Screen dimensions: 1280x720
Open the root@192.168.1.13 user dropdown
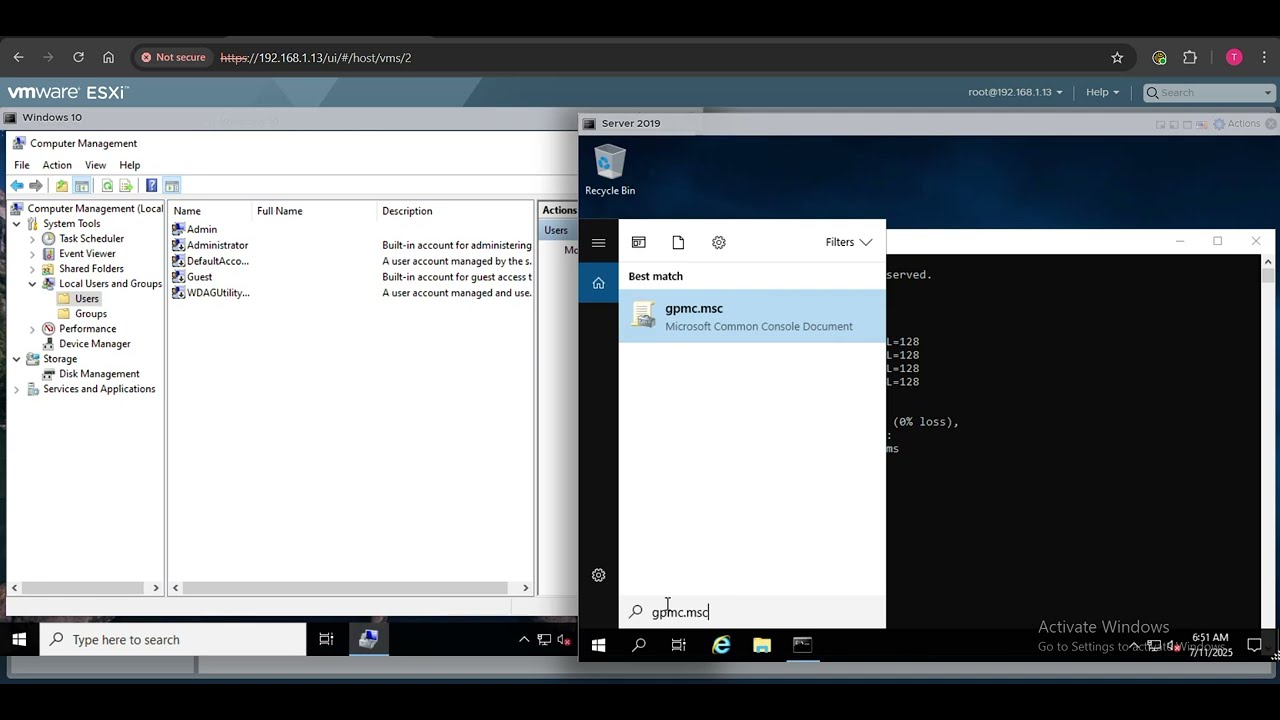pos(1014,92)
